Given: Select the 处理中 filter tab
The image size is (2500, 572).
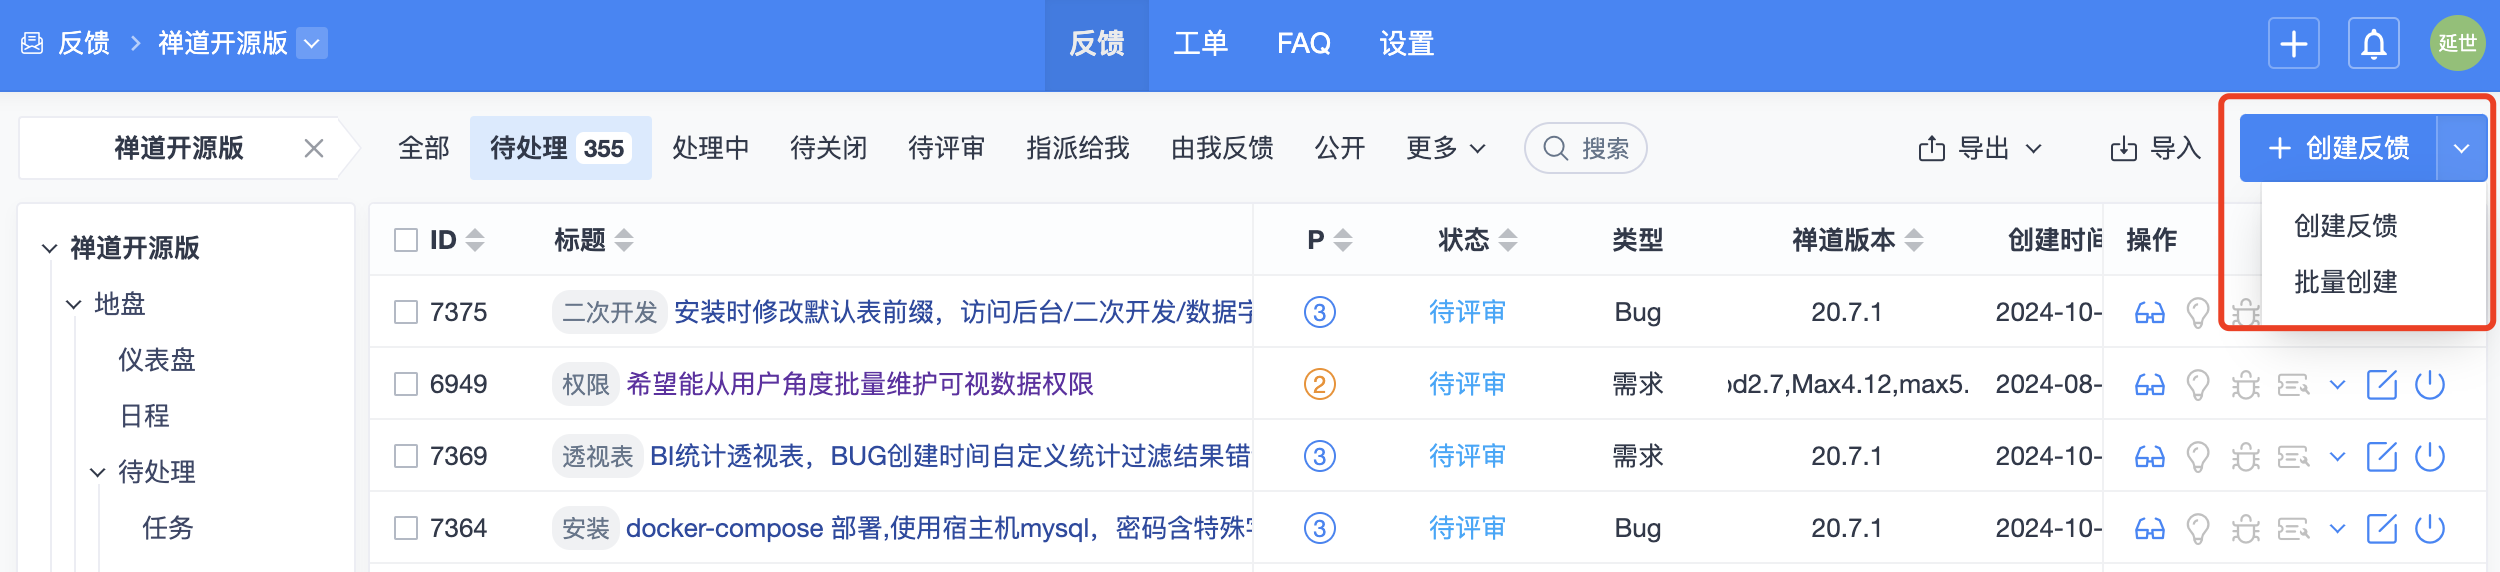Looking at the screenshot, I should (711, 149).
